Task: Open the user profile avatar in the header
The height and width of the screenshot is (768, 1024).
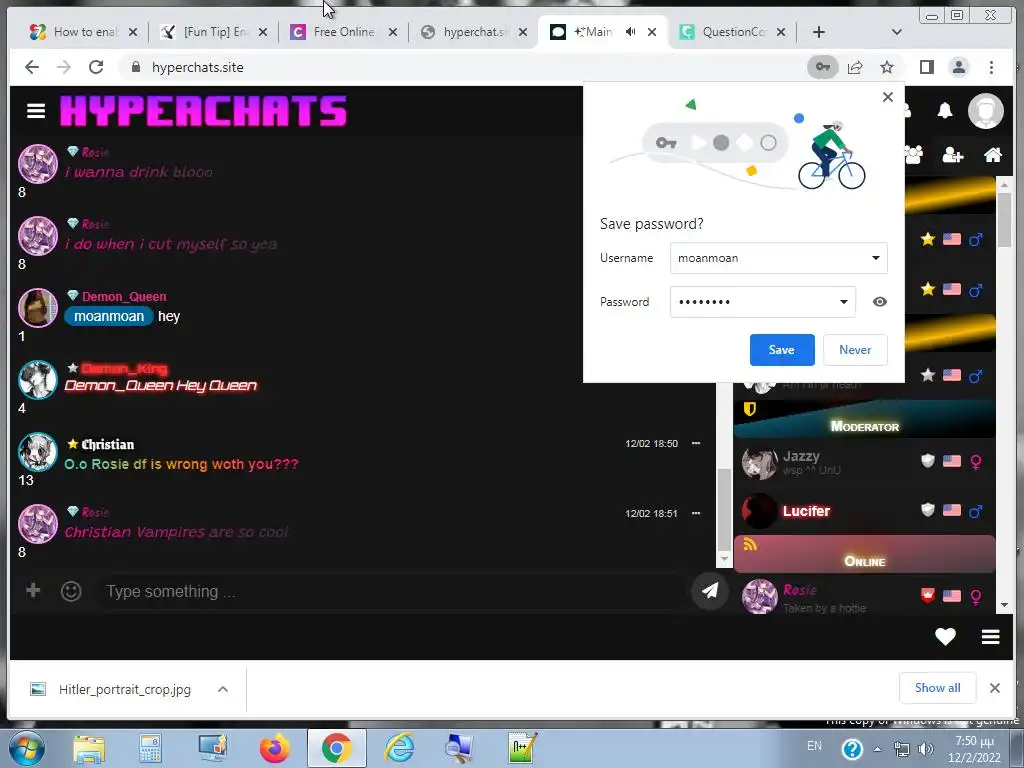Action: pyautogui.click(x=985, y=110)
